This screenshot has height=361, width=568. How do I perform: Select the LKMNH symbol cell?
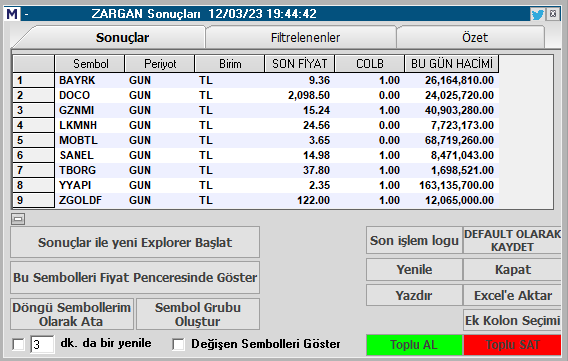click(x=90, y=125)
